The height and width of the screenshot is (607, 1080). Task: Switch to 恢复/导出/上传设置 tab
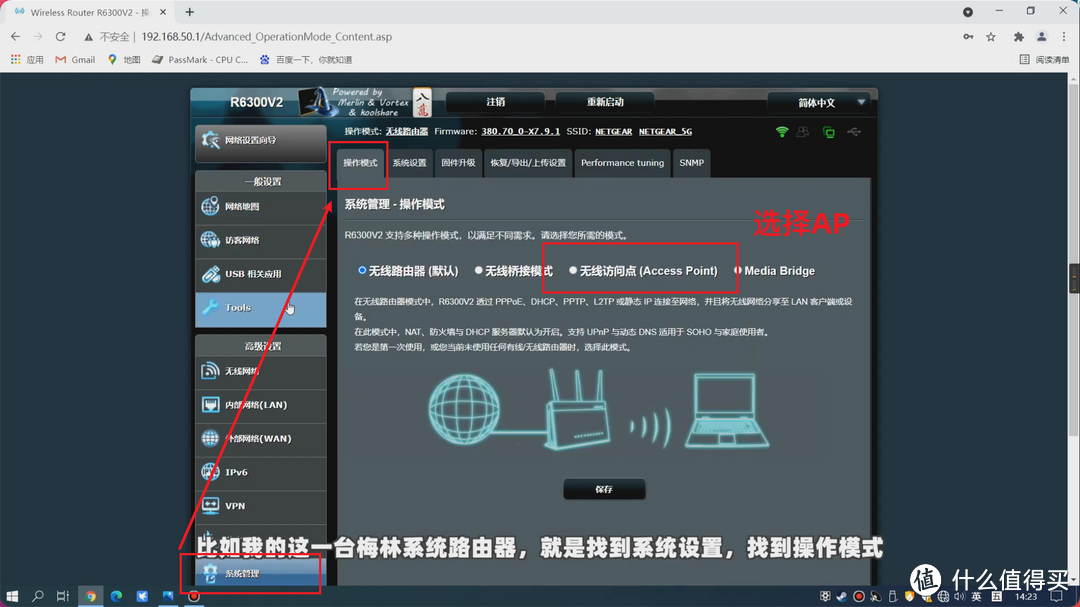click(x=528, y=163)
